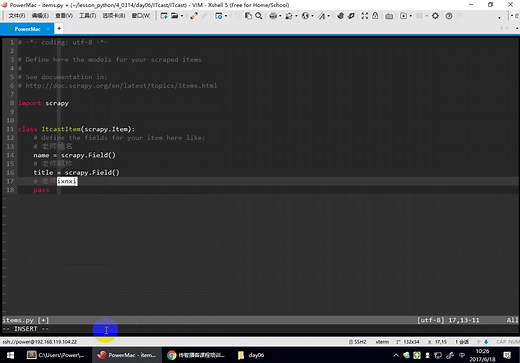Click the xterm status bar entry

click(x=382, y=342)
